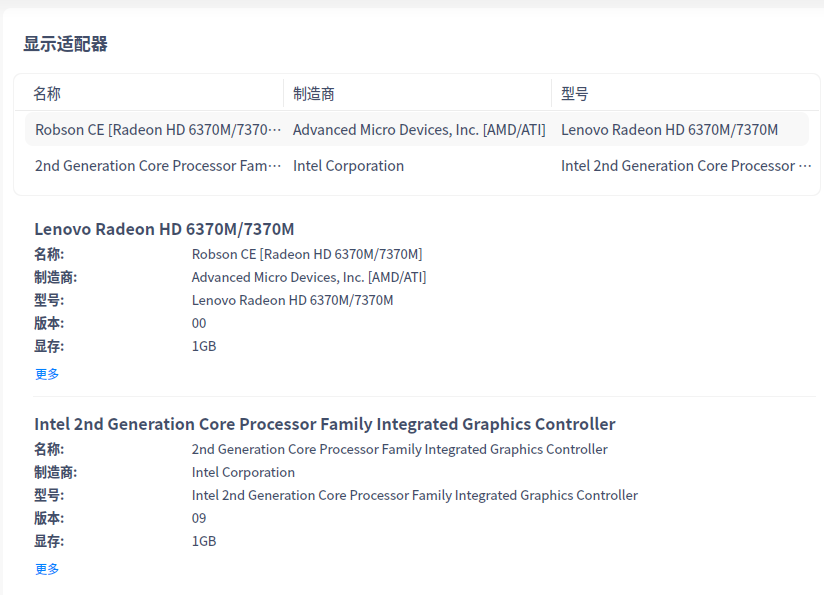Click Intel Corporation cell in adapter table
This screenshot has height=595, width=824.
click(x=348, y=166)
